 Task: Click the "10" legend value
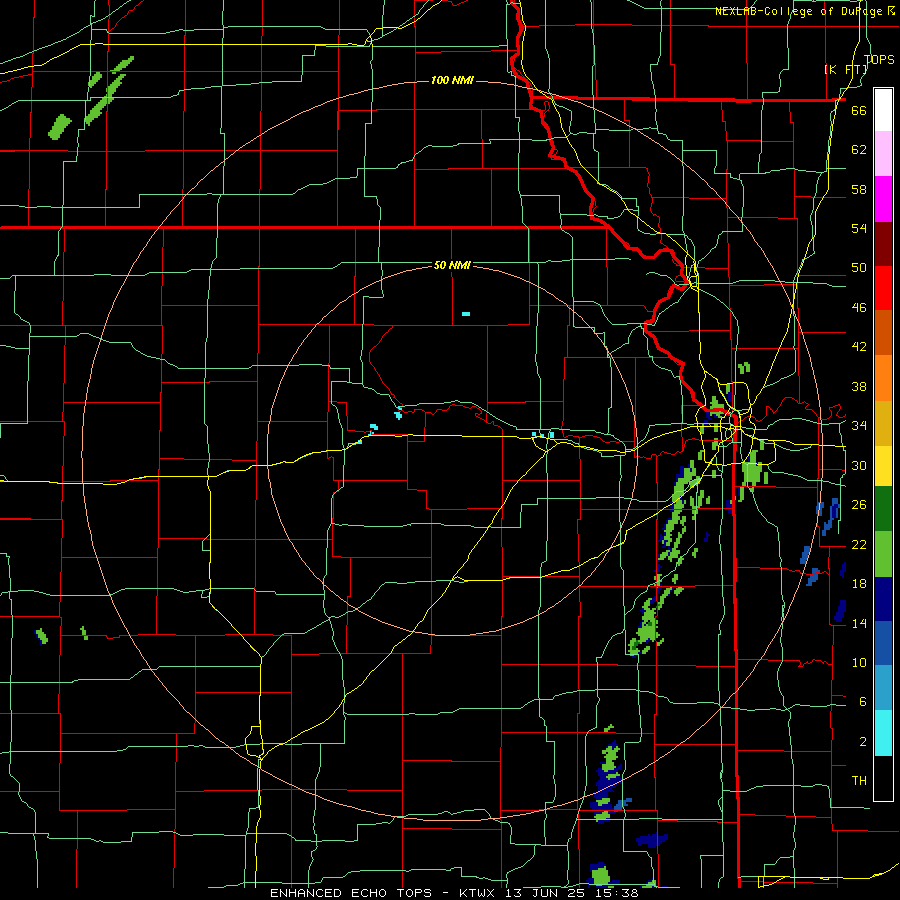pos(859,662)
